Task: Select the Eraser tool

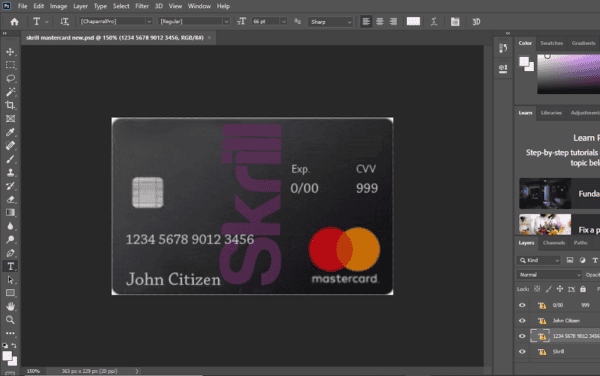Action: 10,199
